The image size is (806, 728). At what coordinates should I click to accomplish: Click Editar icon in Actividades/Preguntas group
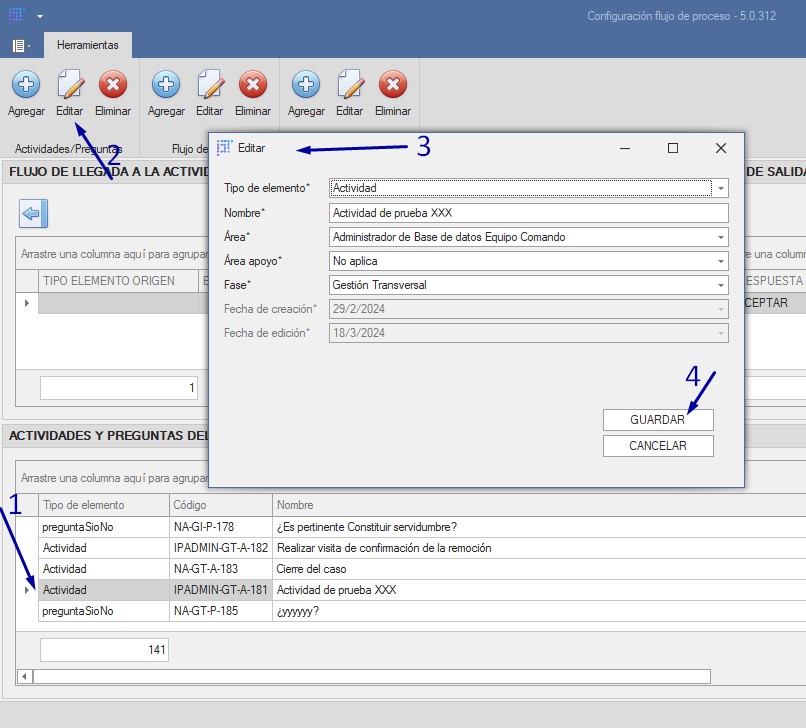click(x=70, y=84)
